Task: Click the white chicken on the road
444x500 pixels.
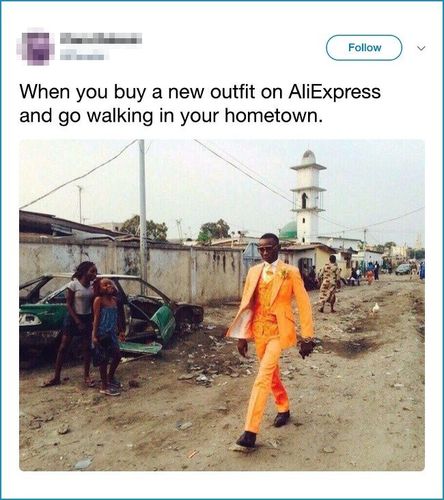Action: point(376,308)
